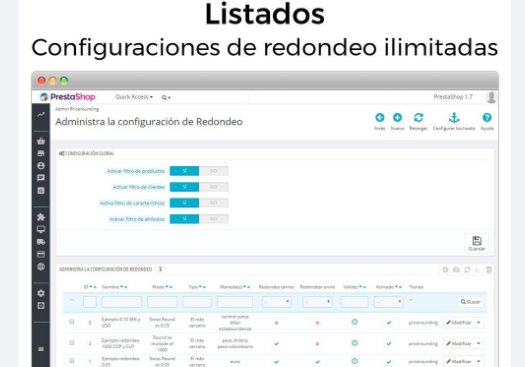Screen dimensions: 525x367
Task: Set Activar filtro de clientes to NO
Action: 214,187
